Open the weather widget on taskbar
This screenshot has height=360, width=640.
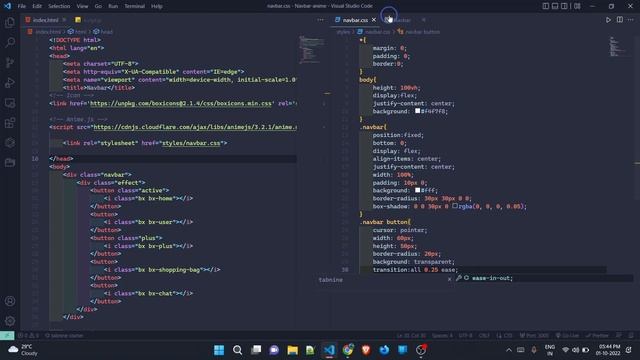23,350
